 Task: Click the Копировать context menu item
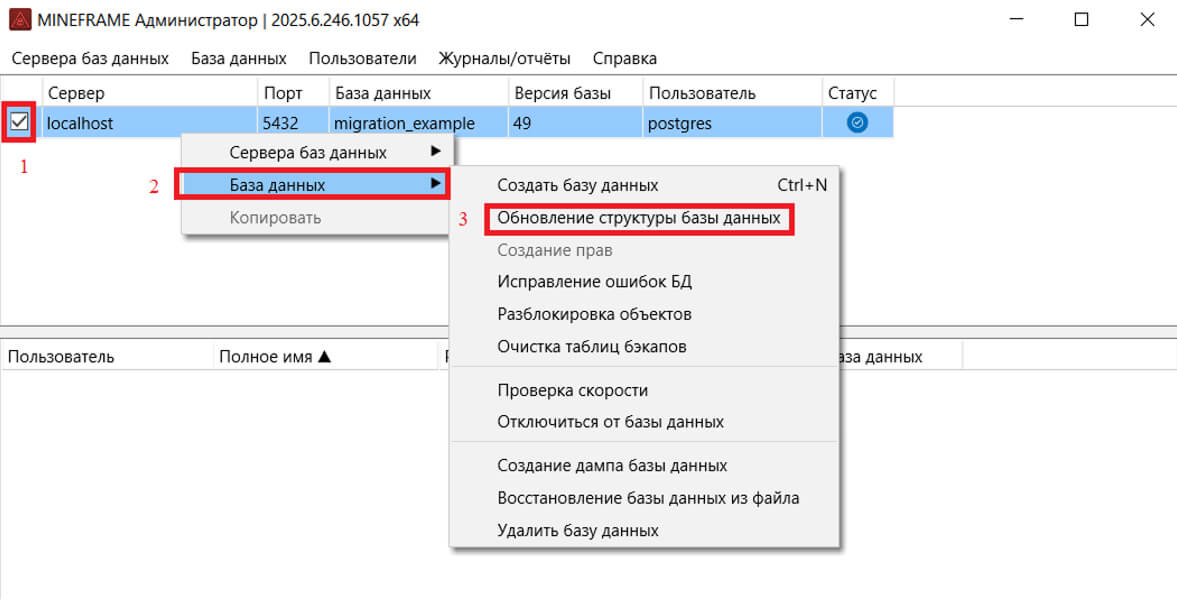click(315, 218)
